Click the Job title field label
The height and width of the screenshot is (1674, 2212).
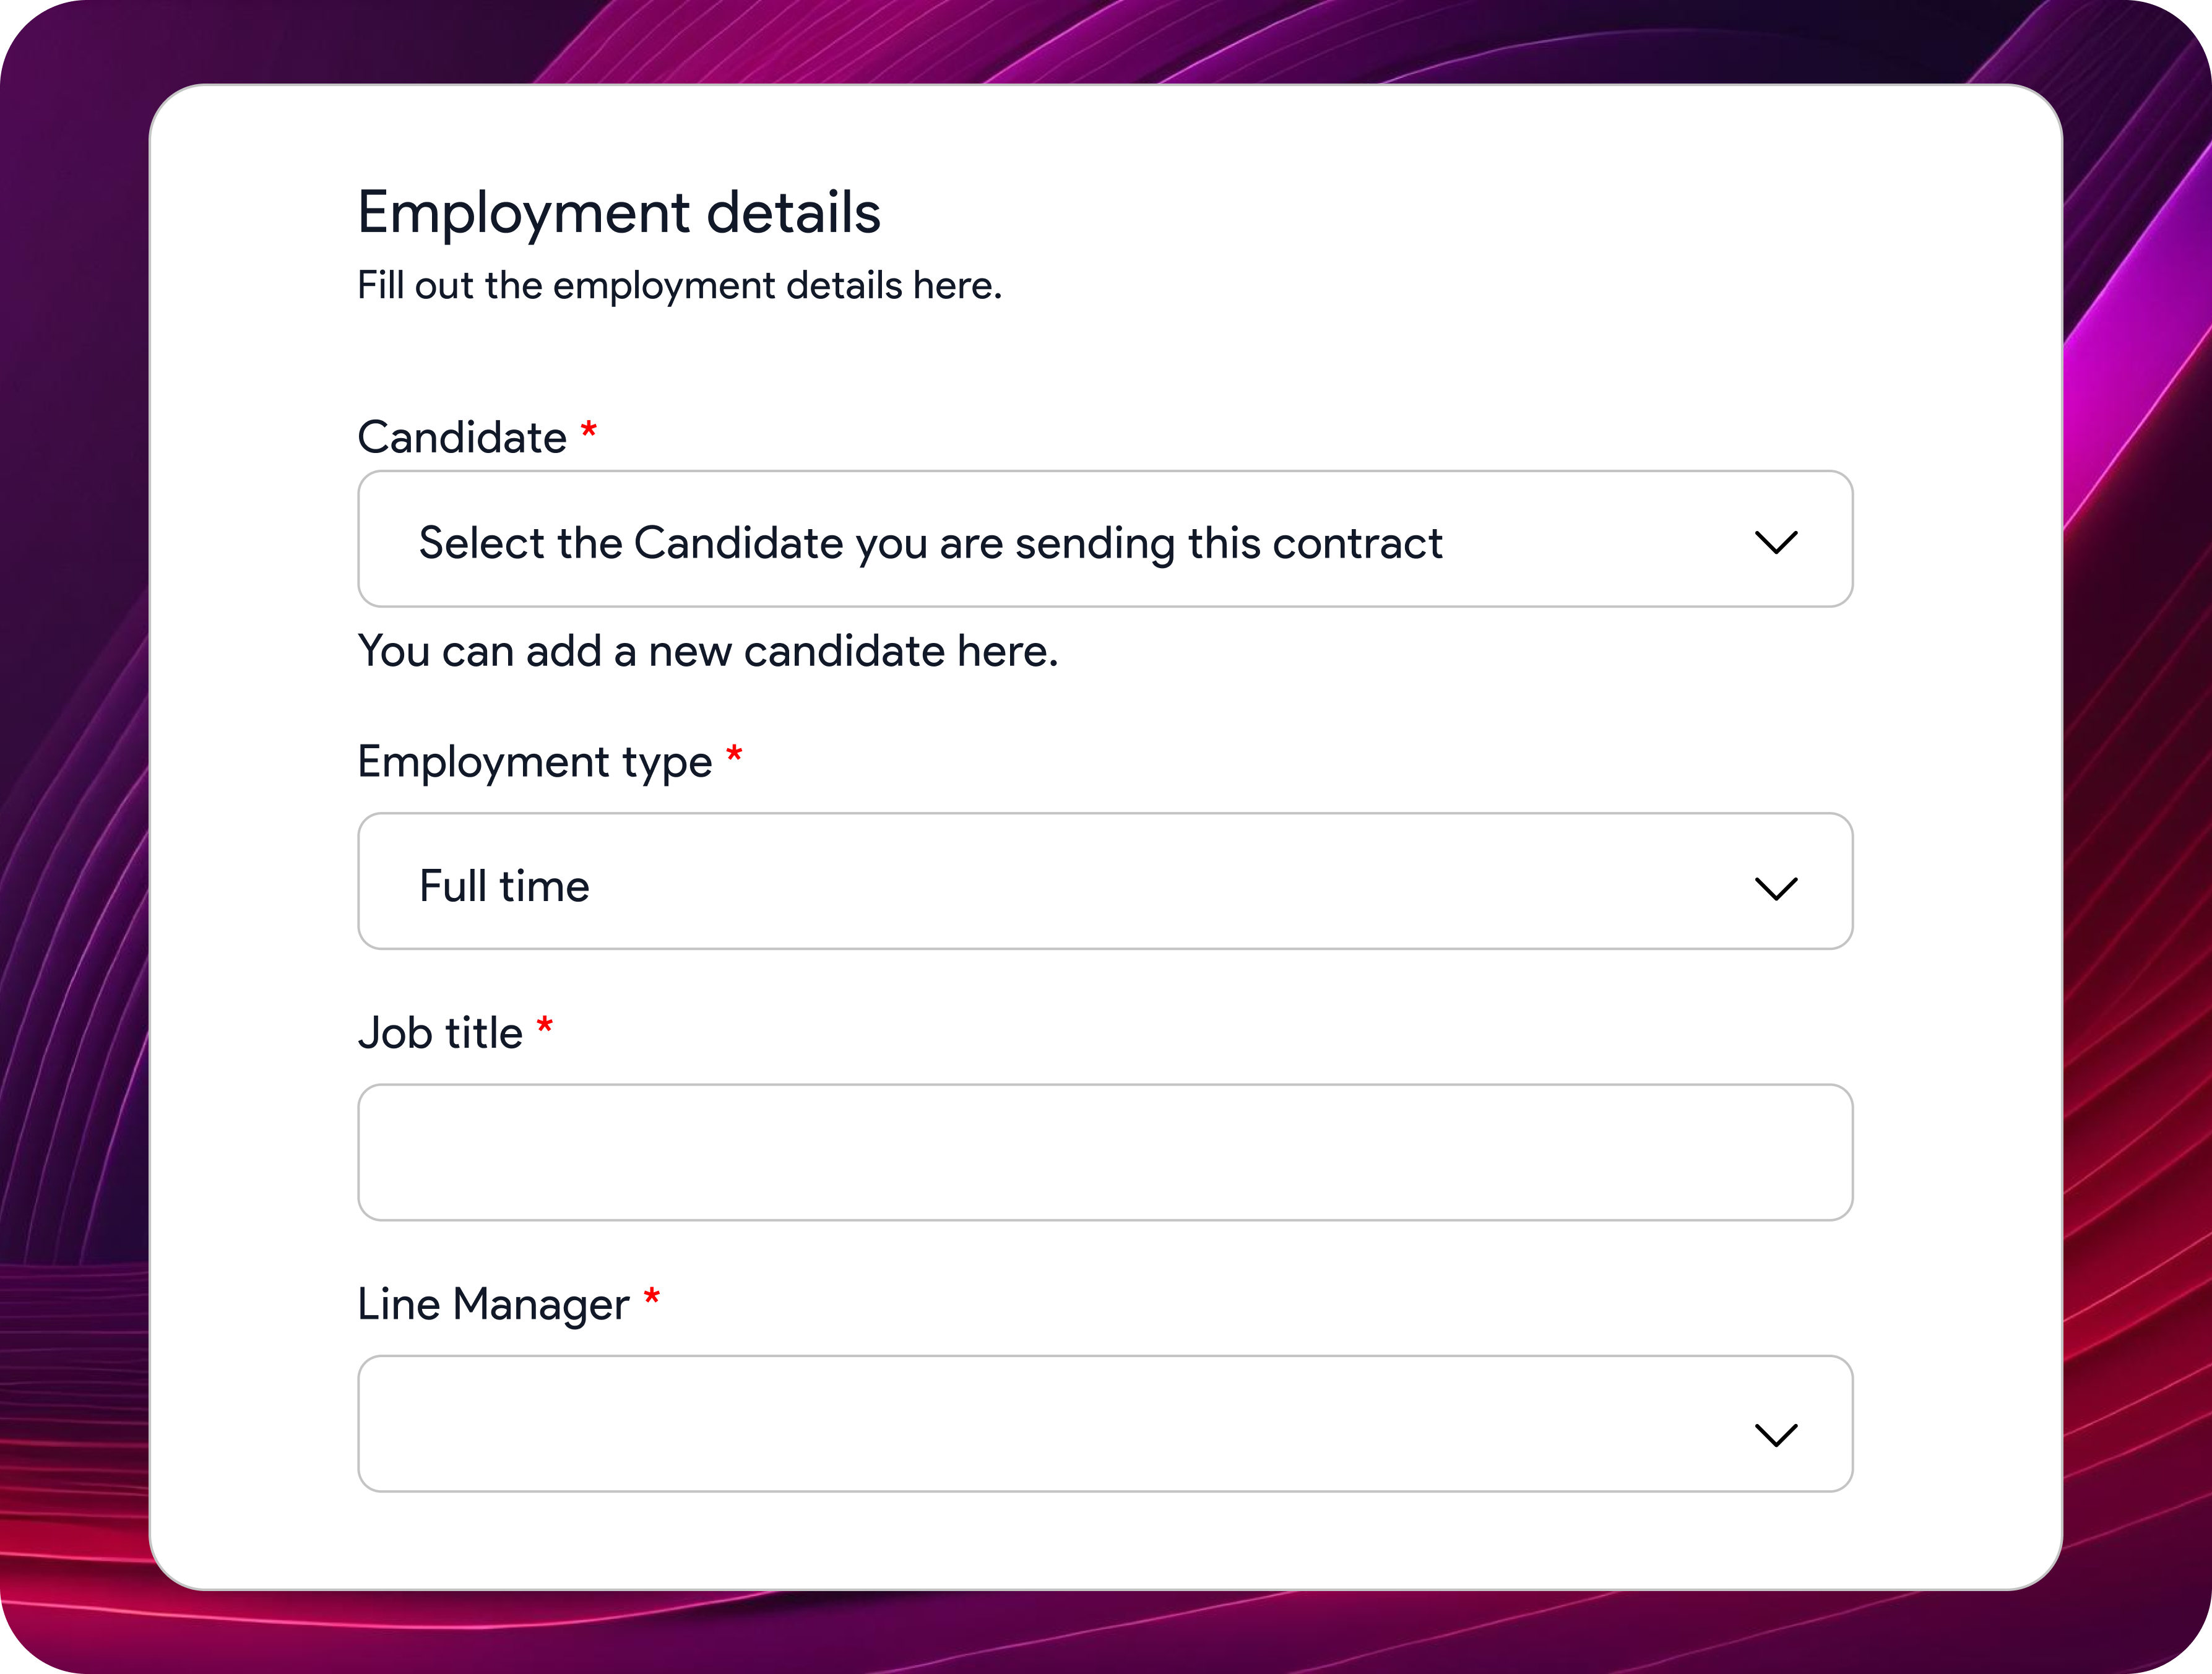440,1032
